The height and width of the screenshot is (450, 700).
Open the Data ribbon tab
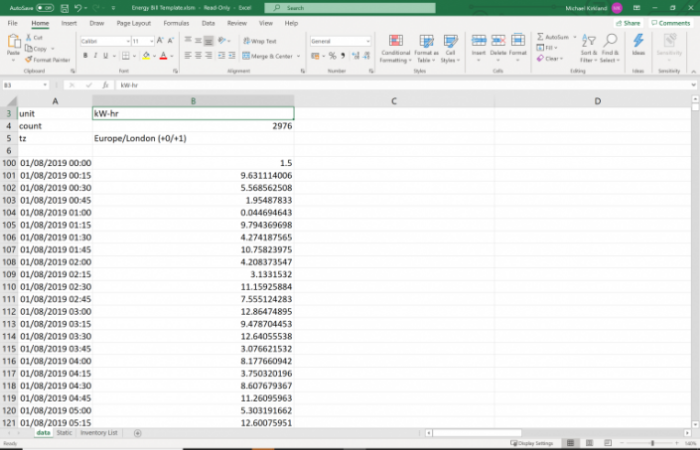(x=208, y=23)
